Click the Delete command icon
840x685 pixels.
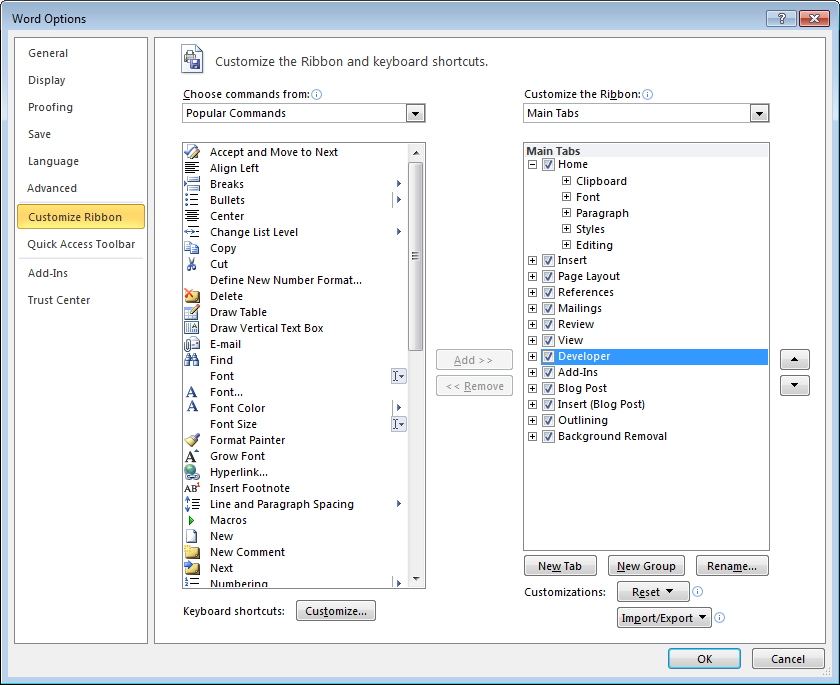point(192,296)
